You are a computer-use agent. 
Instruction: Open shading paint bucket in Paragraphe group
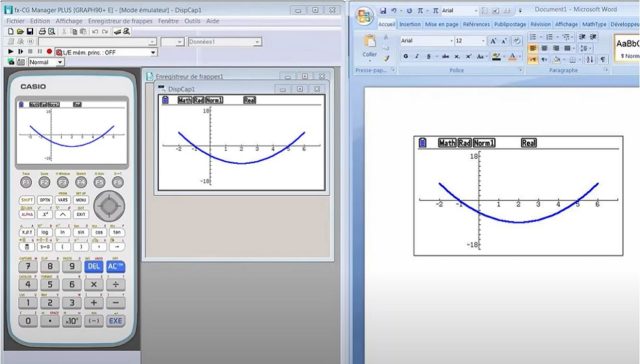pos(557,60)
